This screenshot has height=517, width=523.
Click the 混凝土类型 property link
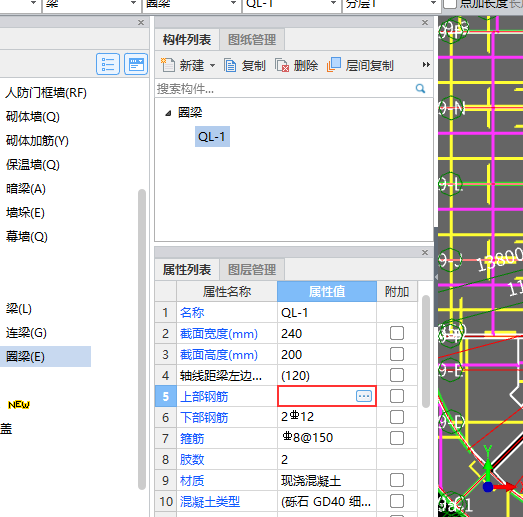[210, 501]
